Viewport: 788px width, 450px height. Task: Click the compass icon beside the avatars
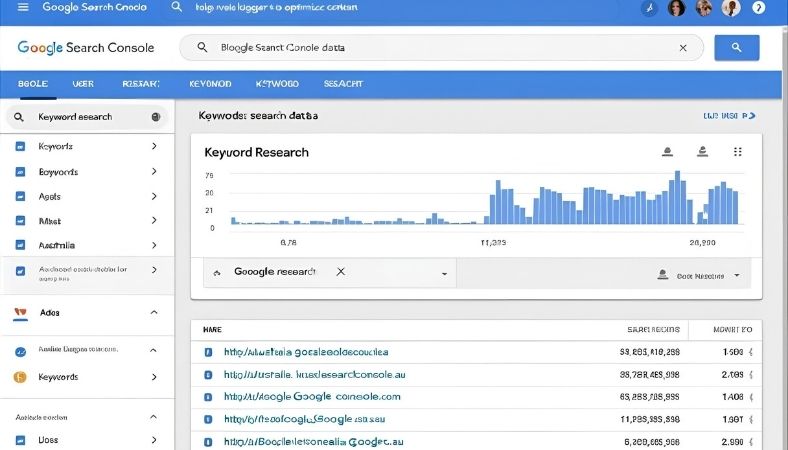[649, 8]
